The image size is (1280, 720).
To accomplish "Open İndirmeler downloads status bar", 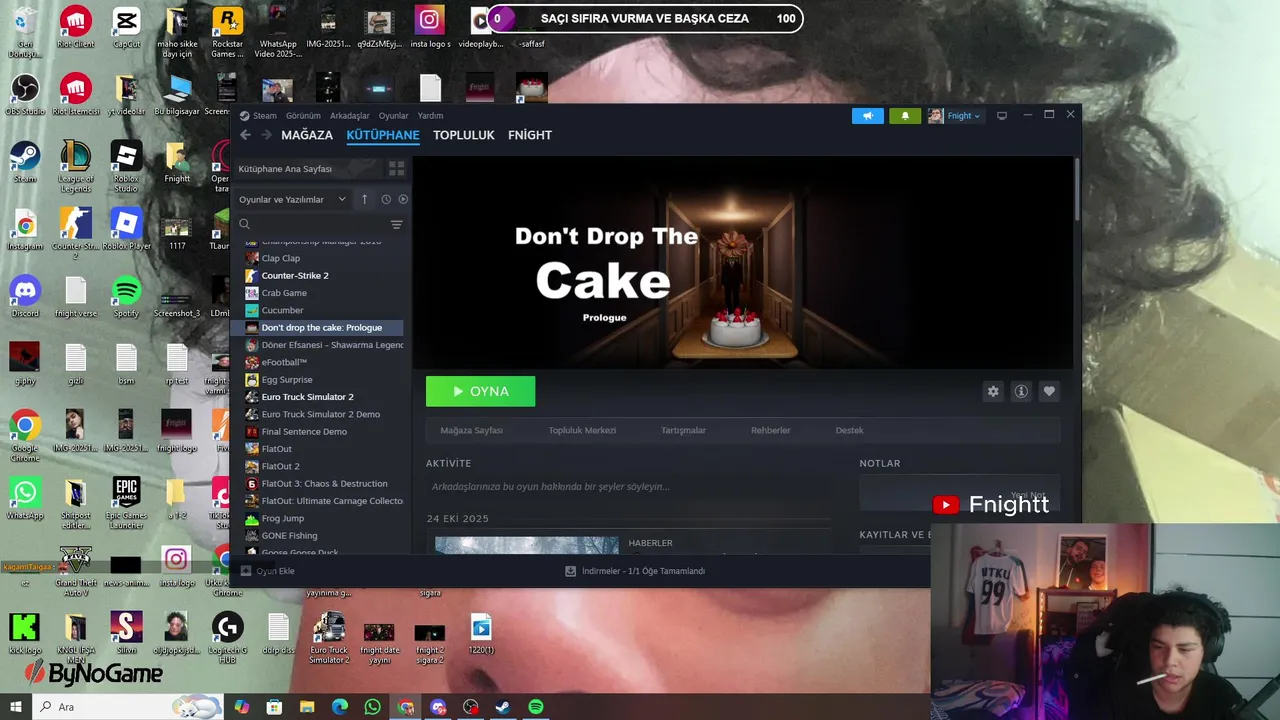I will [x=635, y=571].
